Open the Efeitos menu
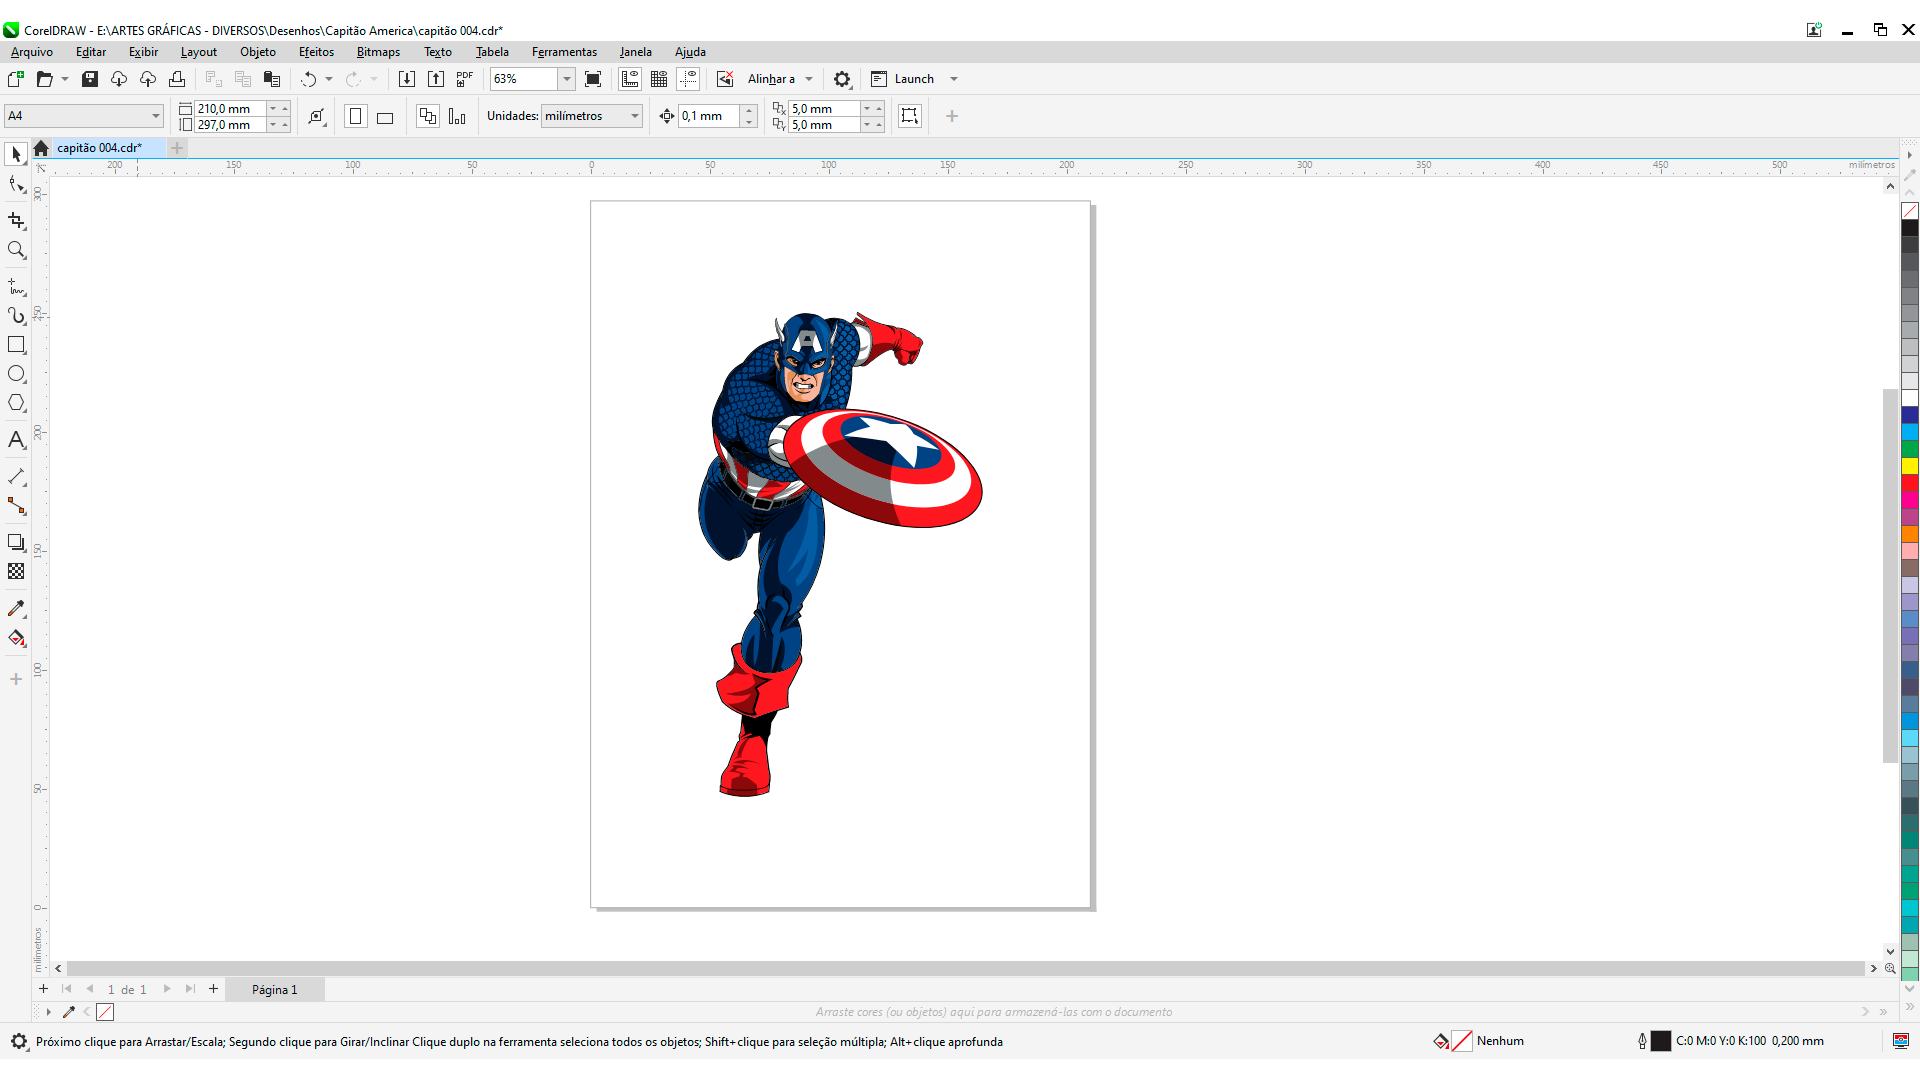The width and height of the screenshot is (1920, 1080). pos(316,52)
